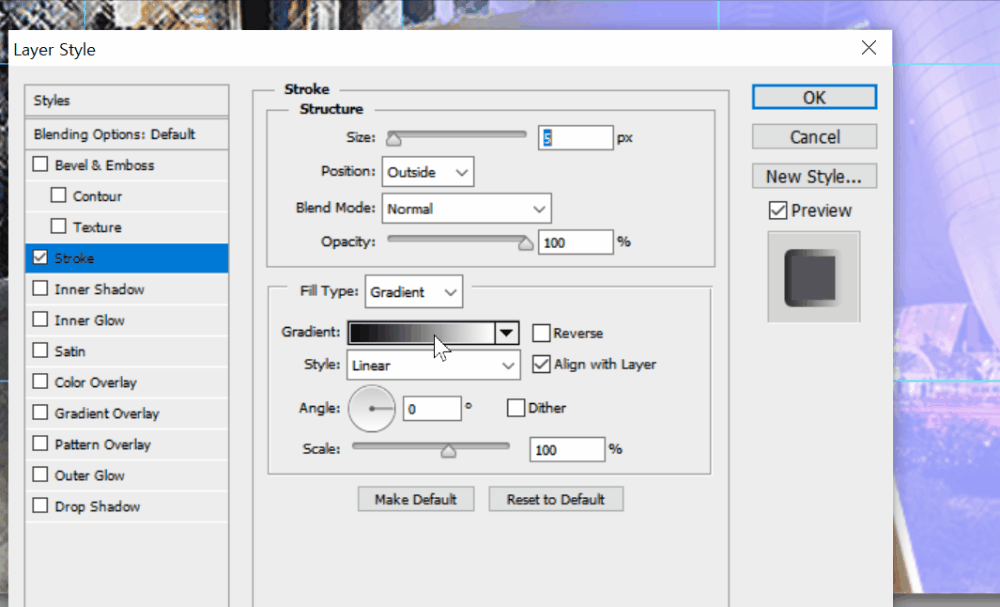1000x607 pixels.
Task: Click the Opacity percent input field
Action: pyautogui.click(x=576, y=242)
